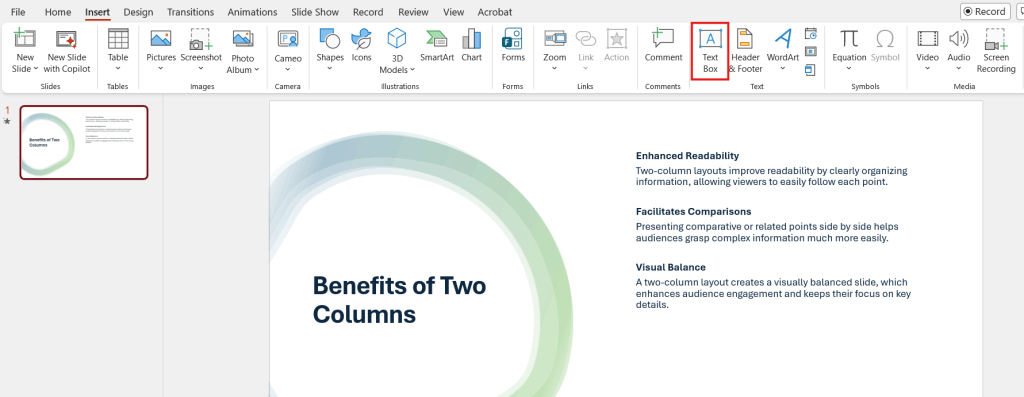Click the Shapes icon
1024x397 pixels.
coord(330,39)
